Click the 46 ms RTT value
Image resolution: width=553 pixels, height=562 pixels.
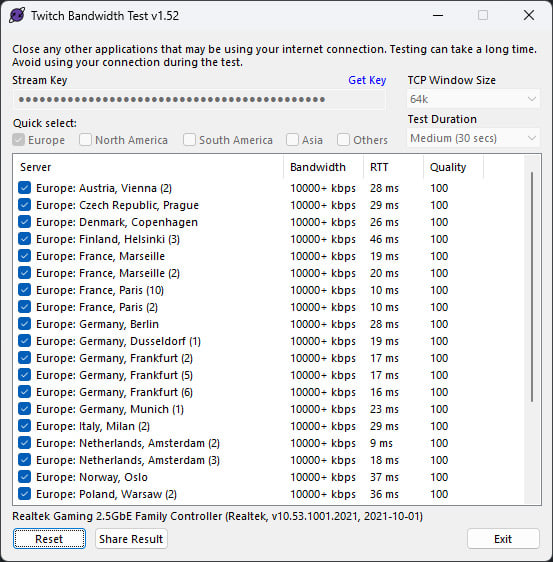(384, 239)
